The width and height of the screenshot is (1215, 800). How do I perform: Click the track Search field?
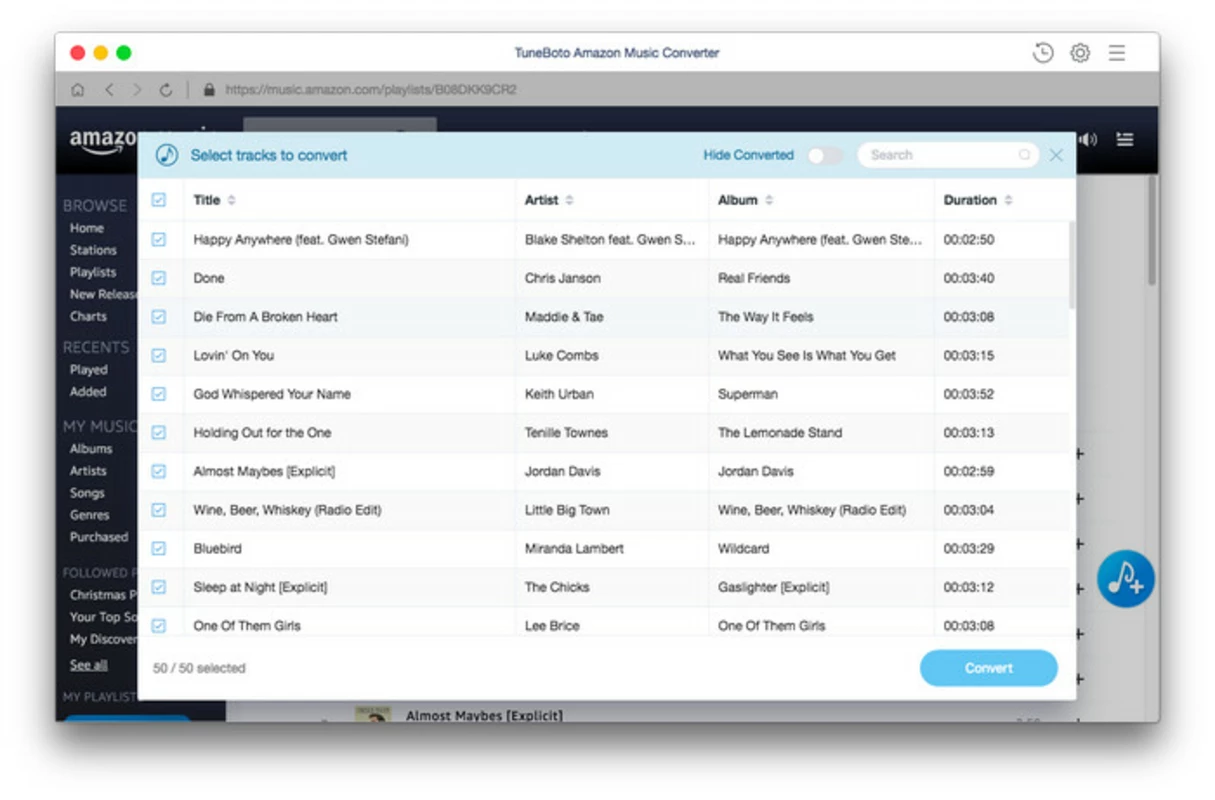[x=947, y=155]
